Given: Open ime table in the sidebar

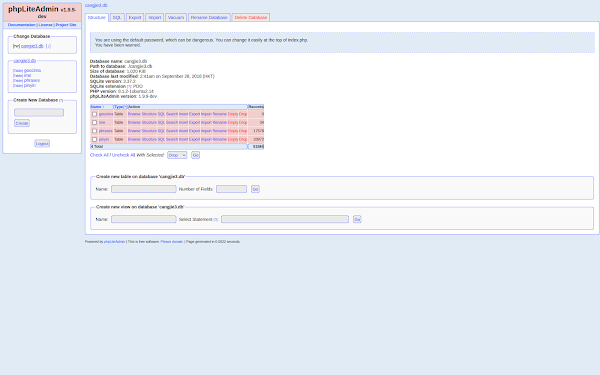Looking at the screenshot, I should point(28,75).
